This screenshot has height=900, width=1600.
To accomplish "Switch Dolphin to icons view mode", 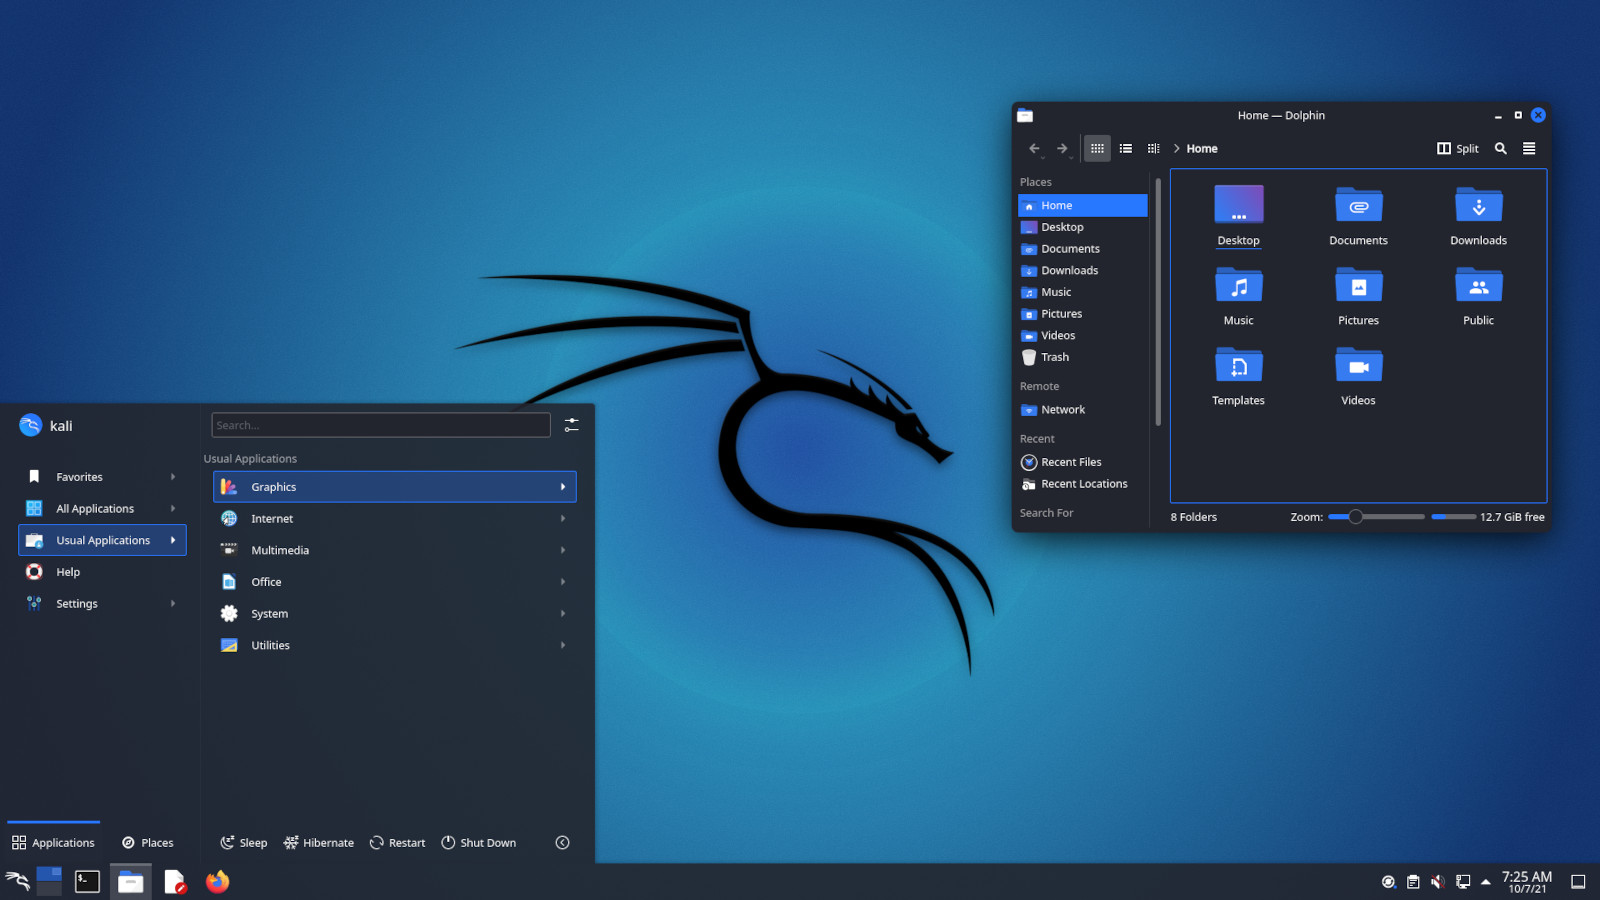I will (x=1097, y=148).
